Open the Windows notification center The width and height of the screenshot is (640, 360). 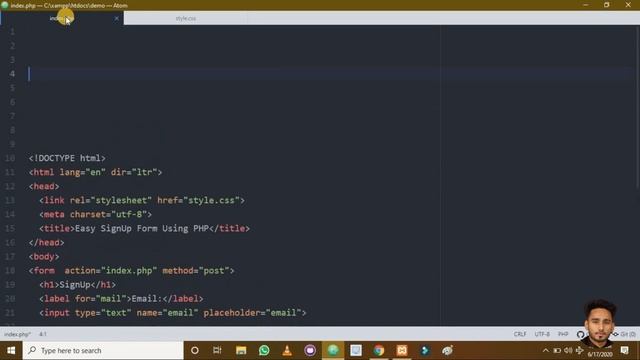pos(624,351)
